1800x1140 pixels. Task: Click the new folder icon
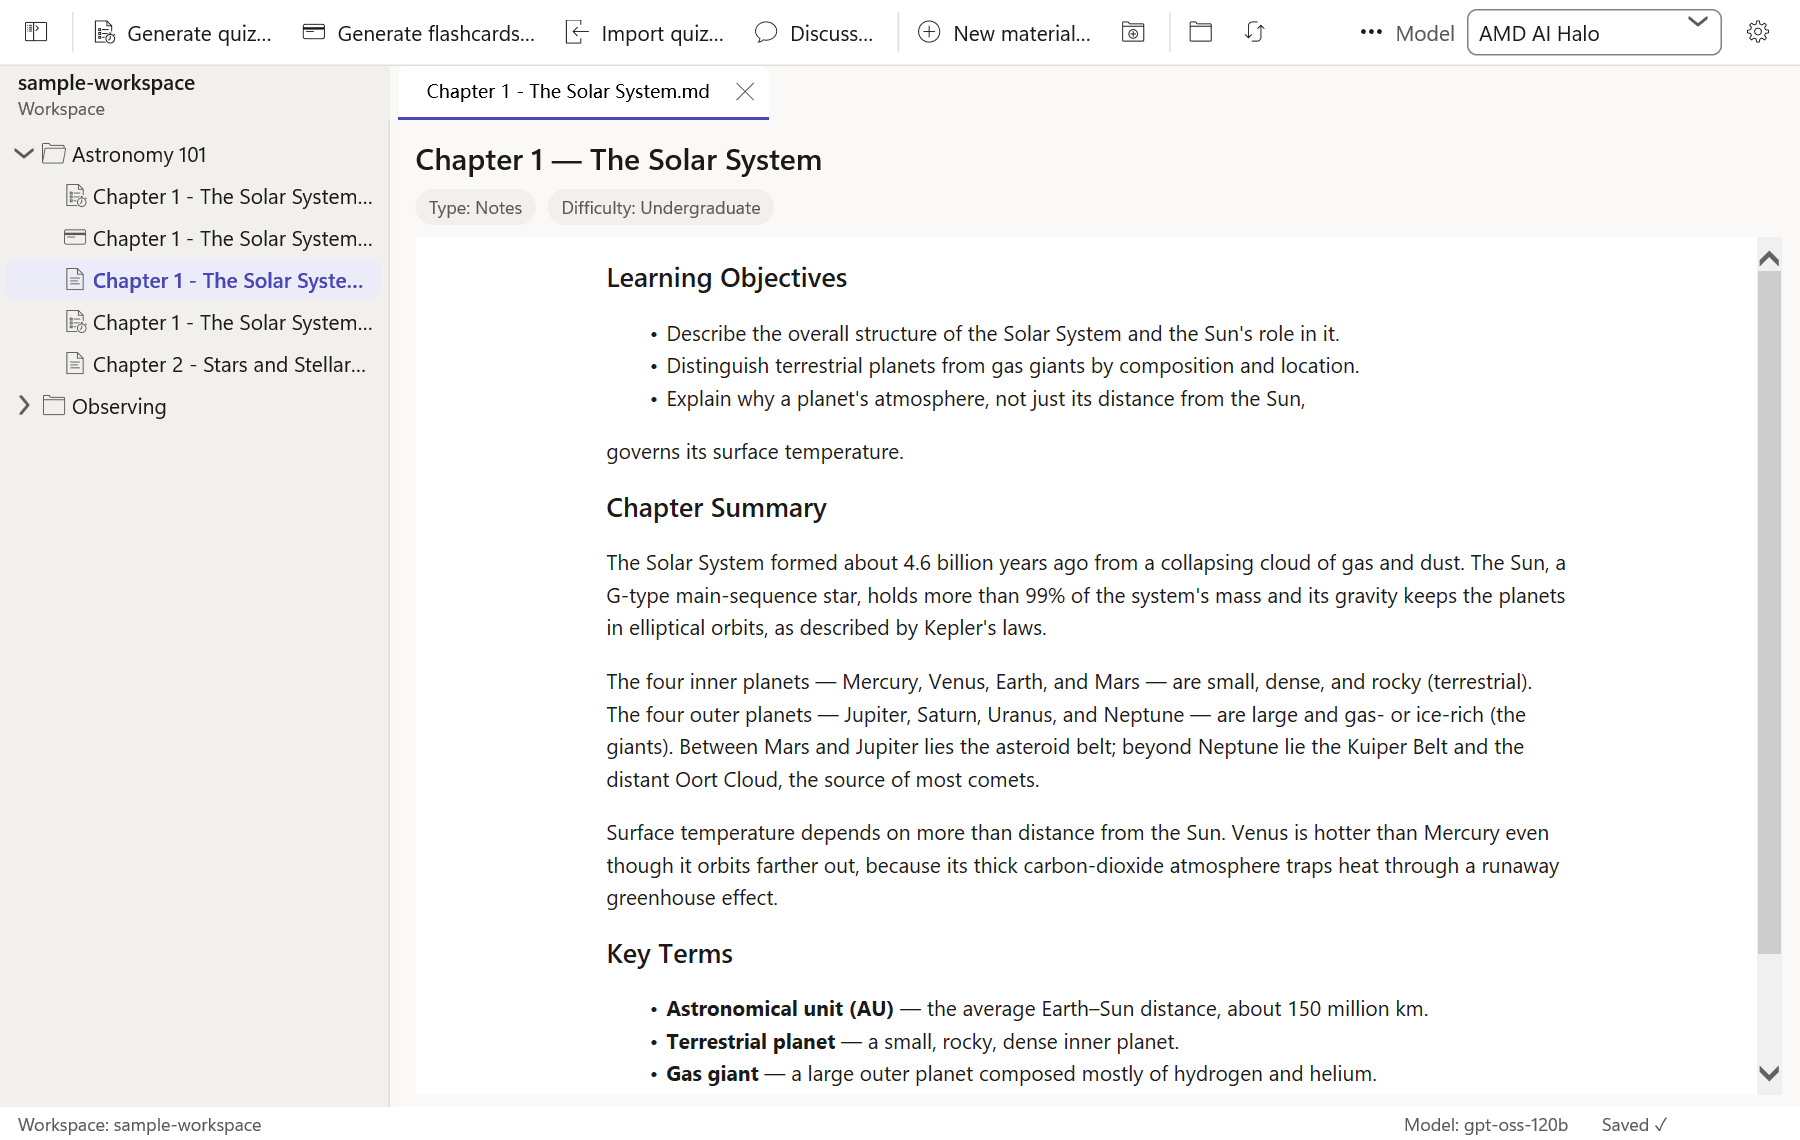pyautogui.click(x=1133, y=33)
